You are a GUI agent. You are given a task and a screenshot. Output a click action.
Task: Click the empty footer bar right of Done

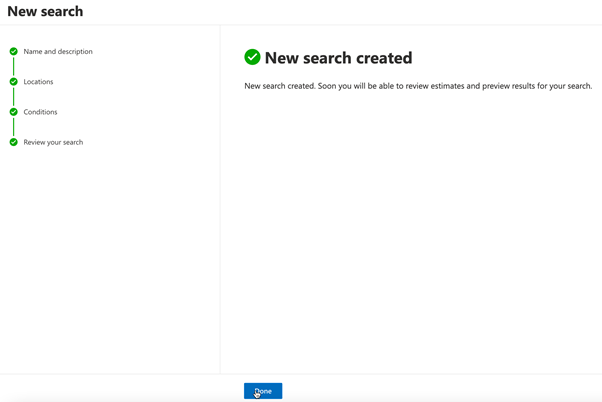point(440,389)
